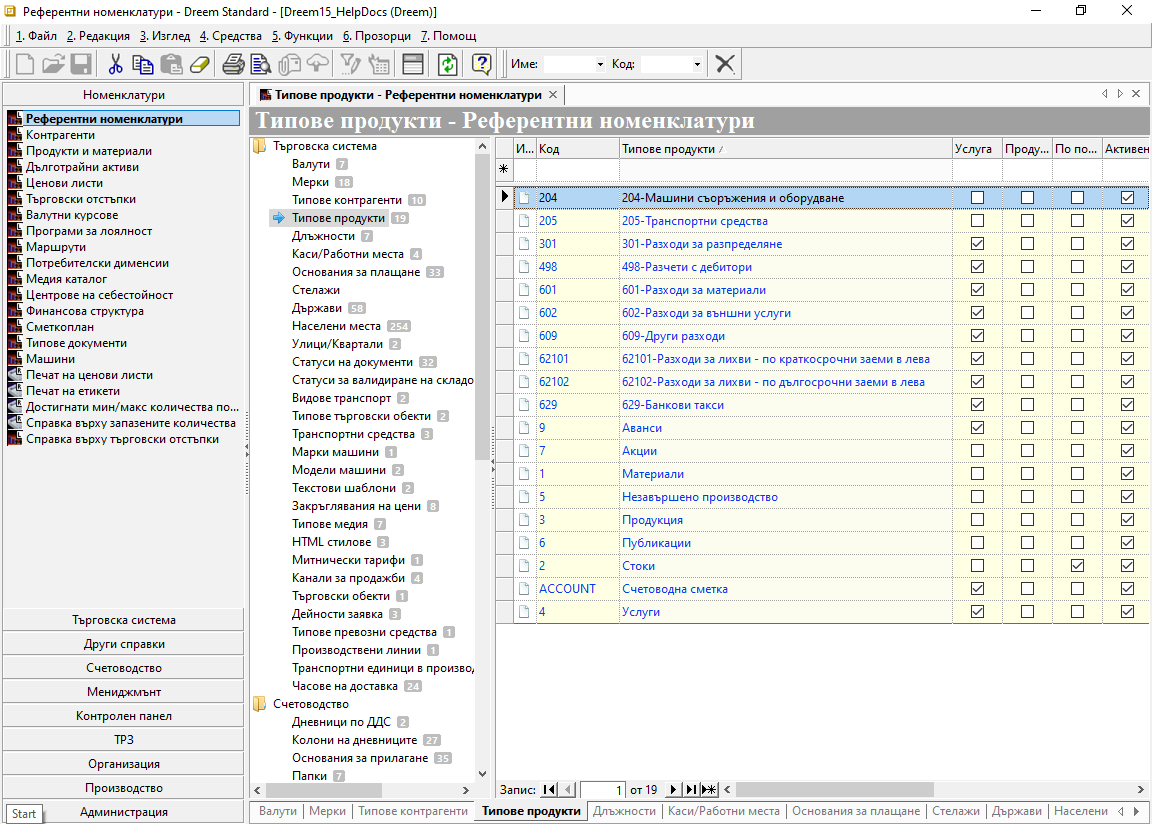Click the Cut scissors icon in toolbar
This screenshot has height=824, width=1152.
tap(116, 64)
